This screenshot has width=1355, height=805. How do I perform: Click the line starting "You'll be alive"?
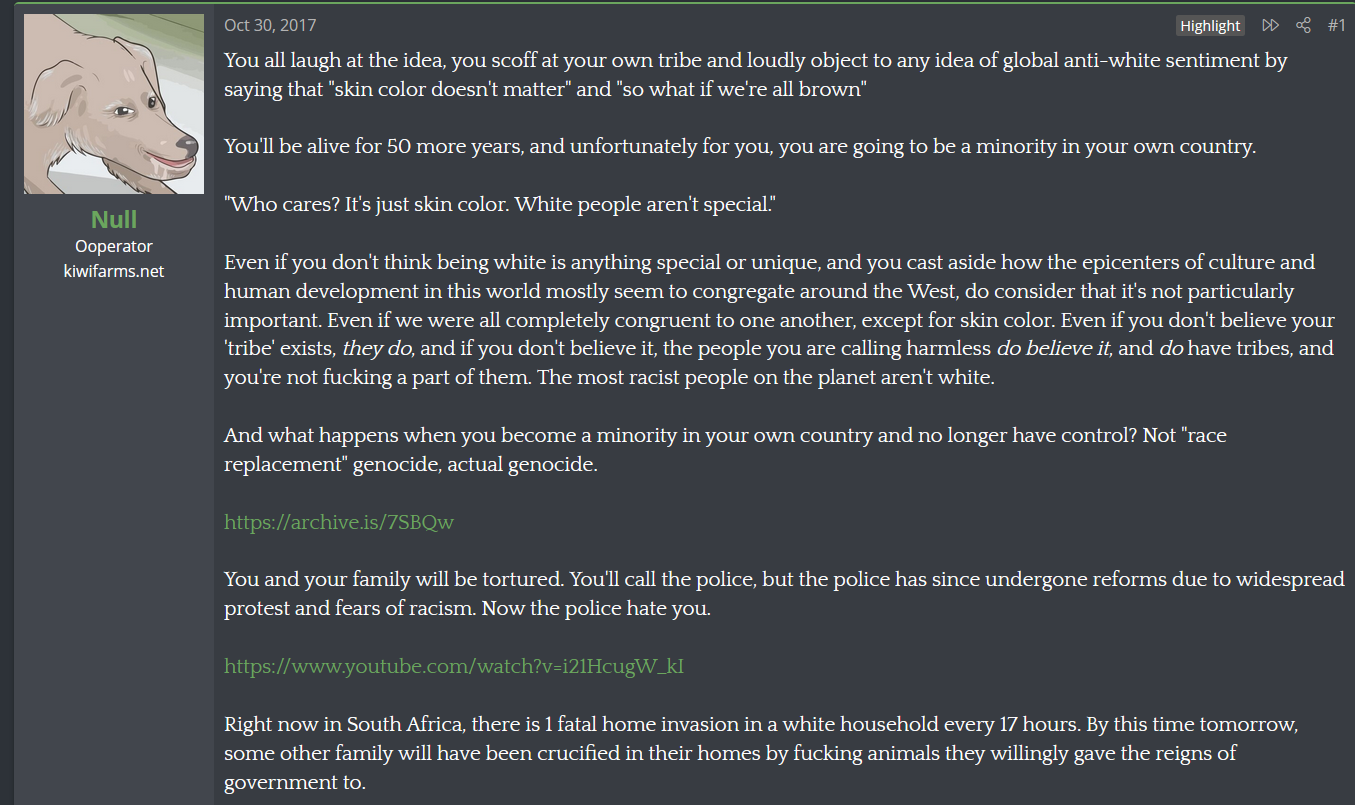click(739, 147)
